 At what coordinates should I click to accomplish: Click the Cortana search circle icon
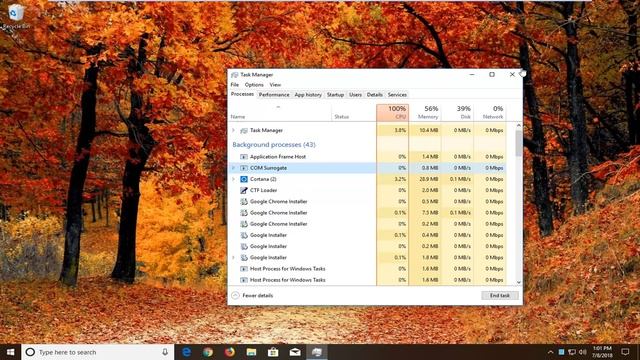(30, 352)
